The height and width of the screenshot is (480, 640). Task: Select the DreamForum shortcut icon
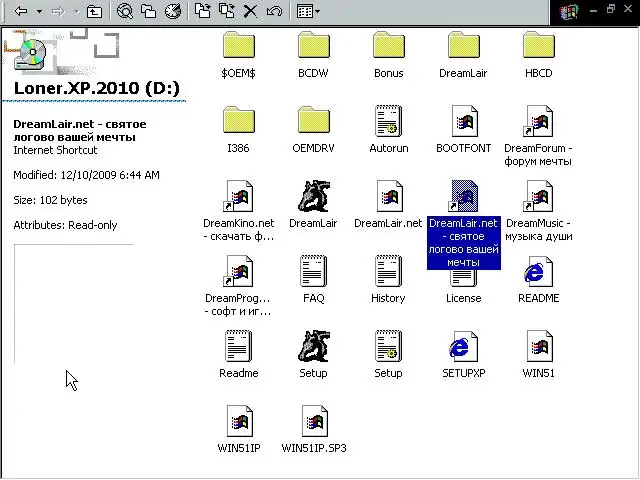538,136
